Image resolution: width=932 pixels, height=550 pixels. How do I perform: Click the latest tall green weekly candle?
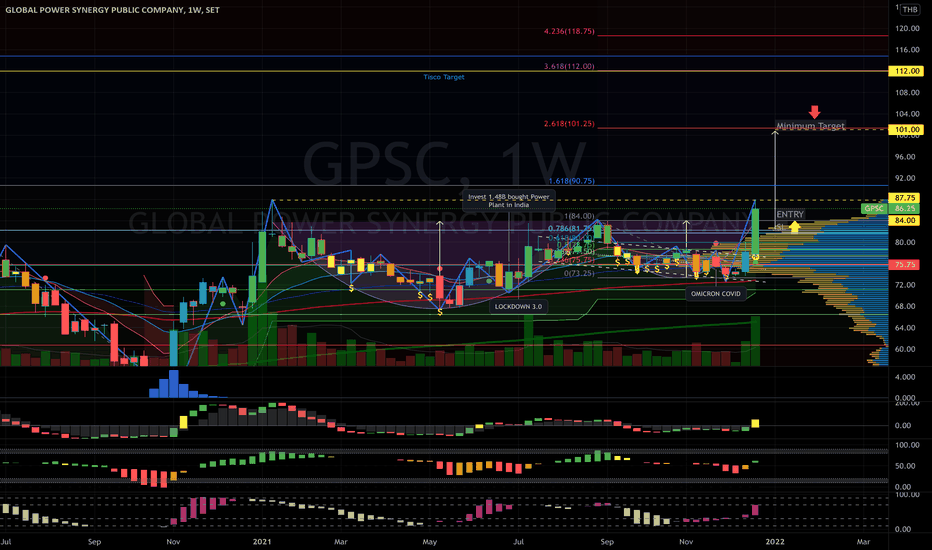pyautogui.click(x=755, y=229)
